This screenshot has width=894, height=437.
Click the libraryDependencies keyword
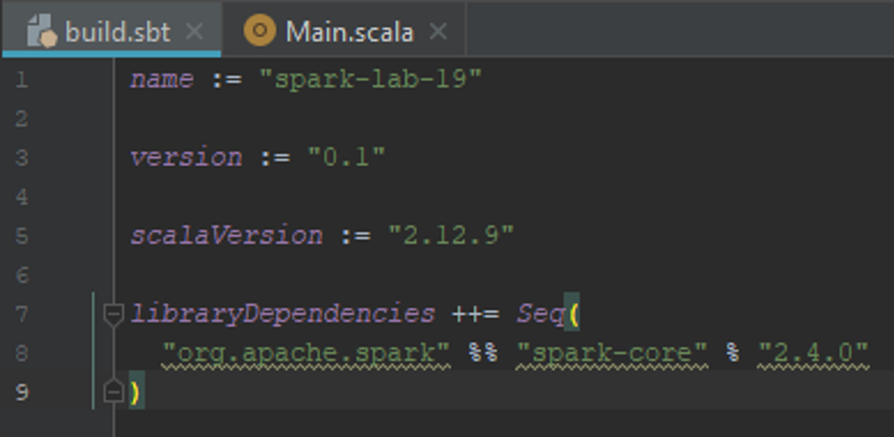click(283, 314)
